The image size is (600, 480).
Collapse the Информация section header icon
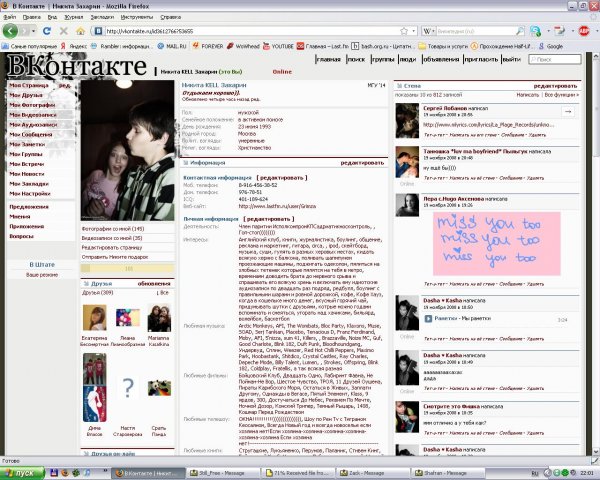[x=186, y=161]
